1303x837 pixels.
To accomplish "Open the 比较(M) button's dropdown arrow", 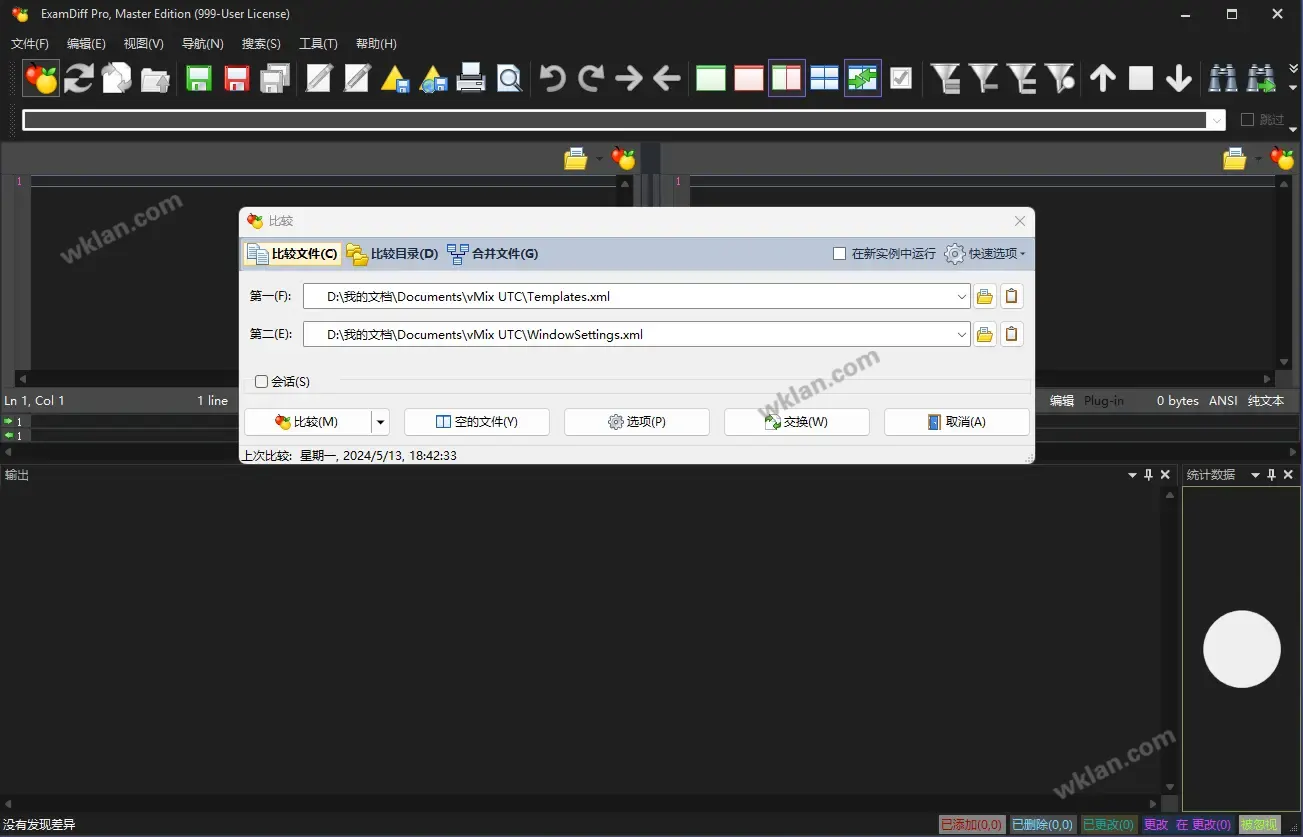I will 380,422.
